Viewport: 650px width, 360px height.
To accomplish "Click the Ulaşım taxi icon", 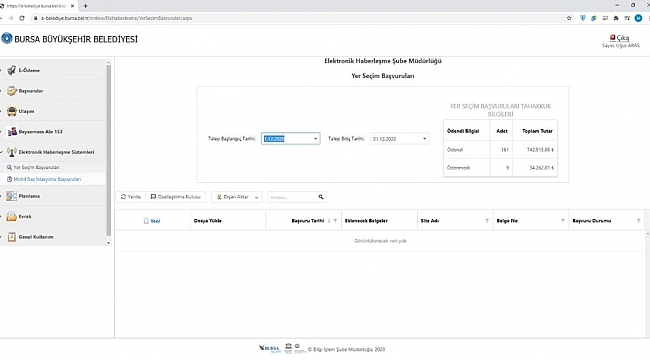I will (x=12, y=111).
